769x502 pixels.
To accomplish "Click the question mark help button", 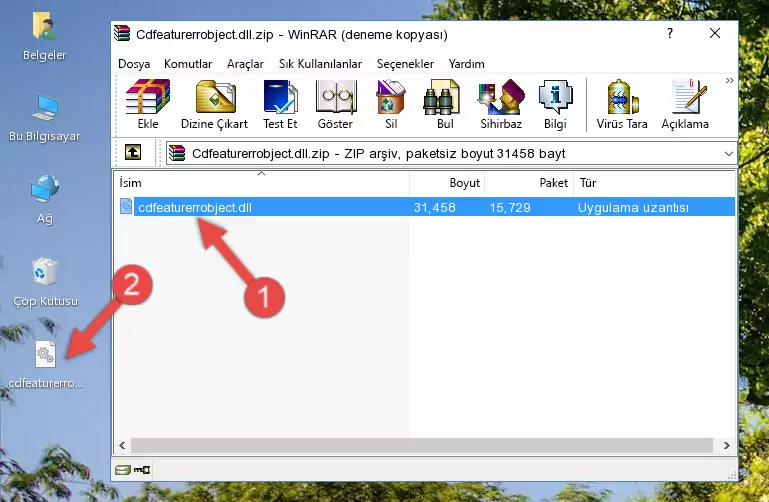I will click(x=670, y=34).
